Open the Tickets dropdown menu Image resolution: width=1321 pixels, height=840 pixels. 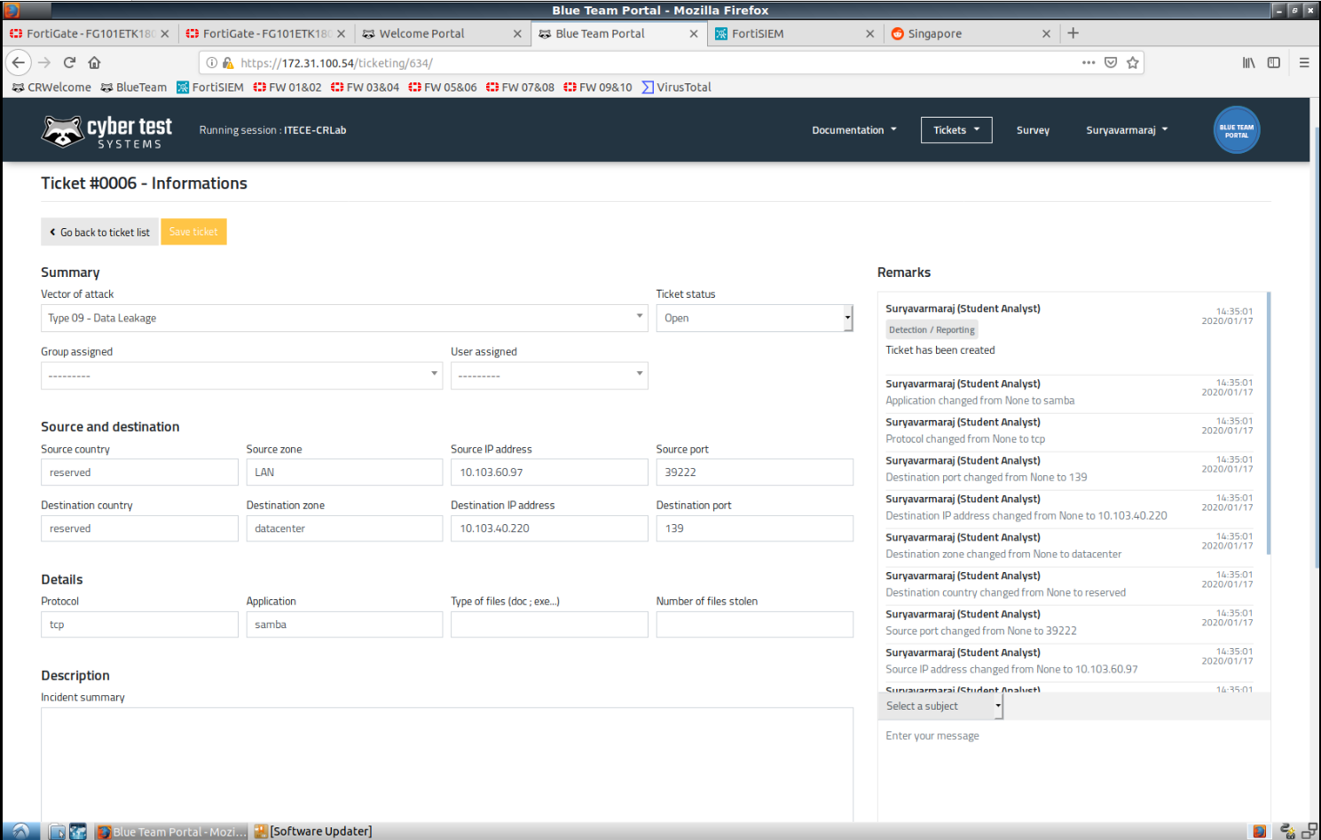pos(956,130)
